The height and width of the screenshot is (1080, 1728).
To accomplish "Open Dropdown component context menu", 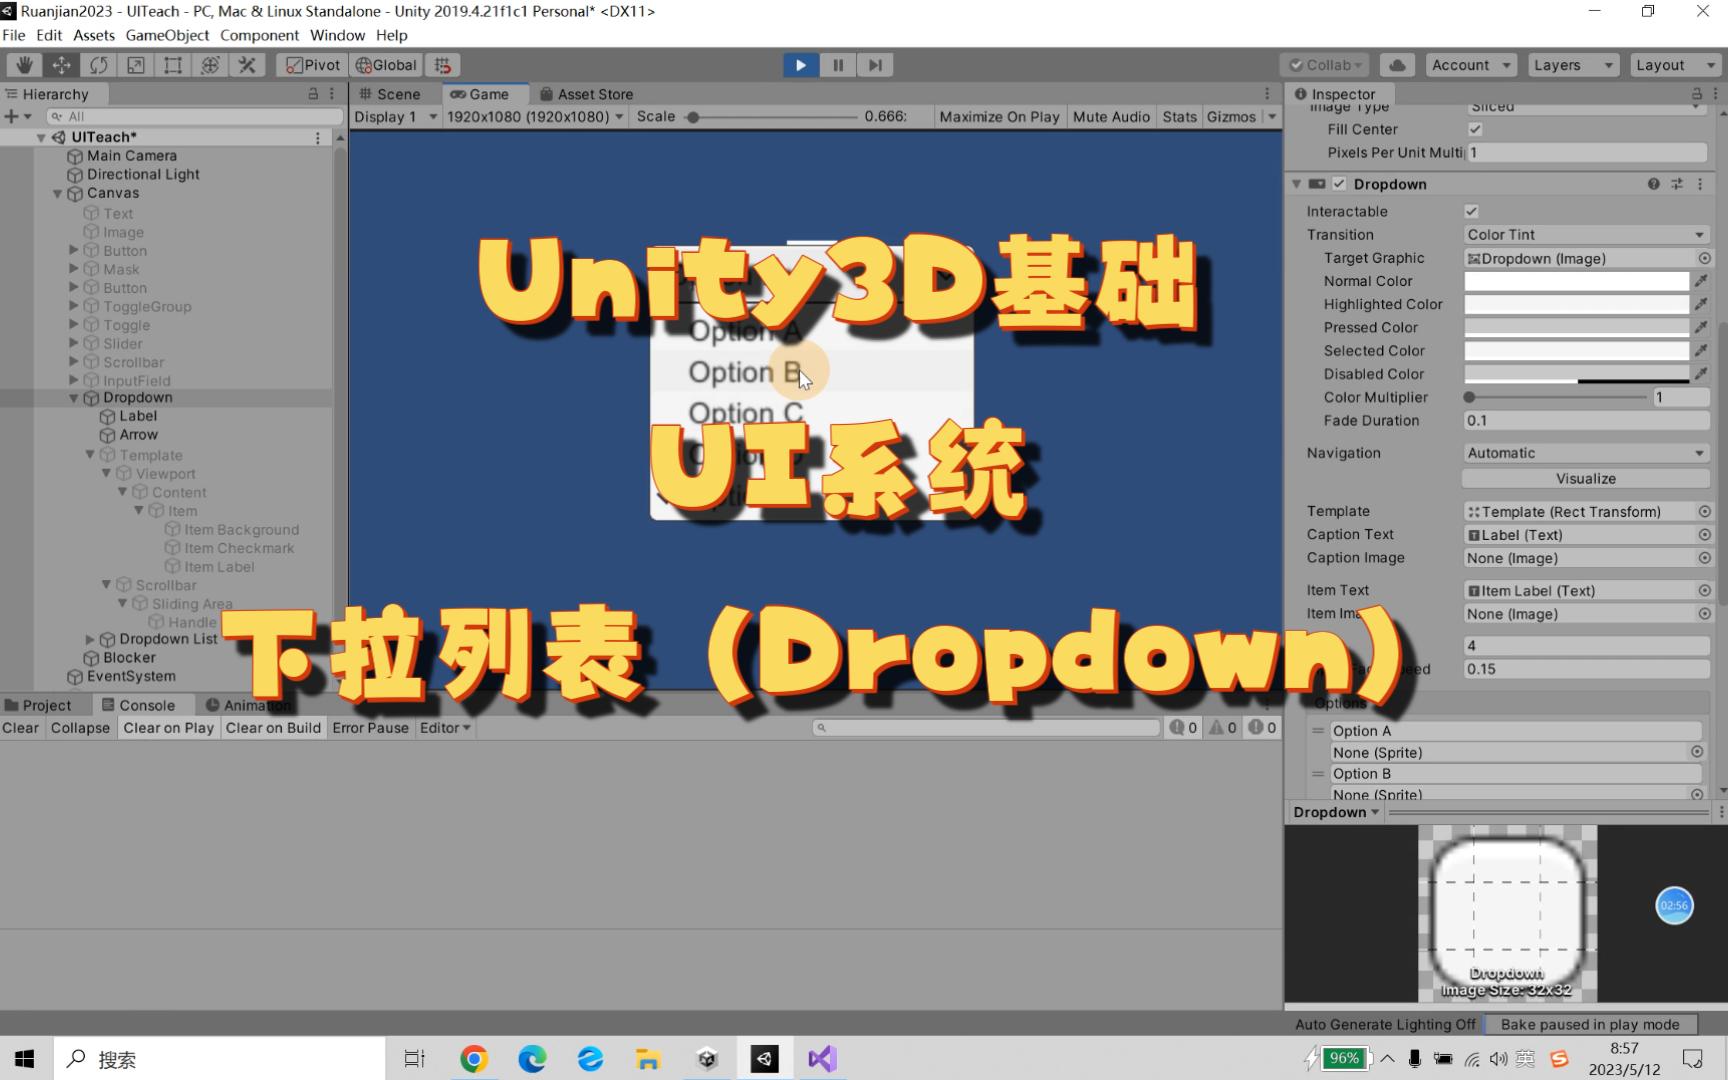I will click(1700, 184).
